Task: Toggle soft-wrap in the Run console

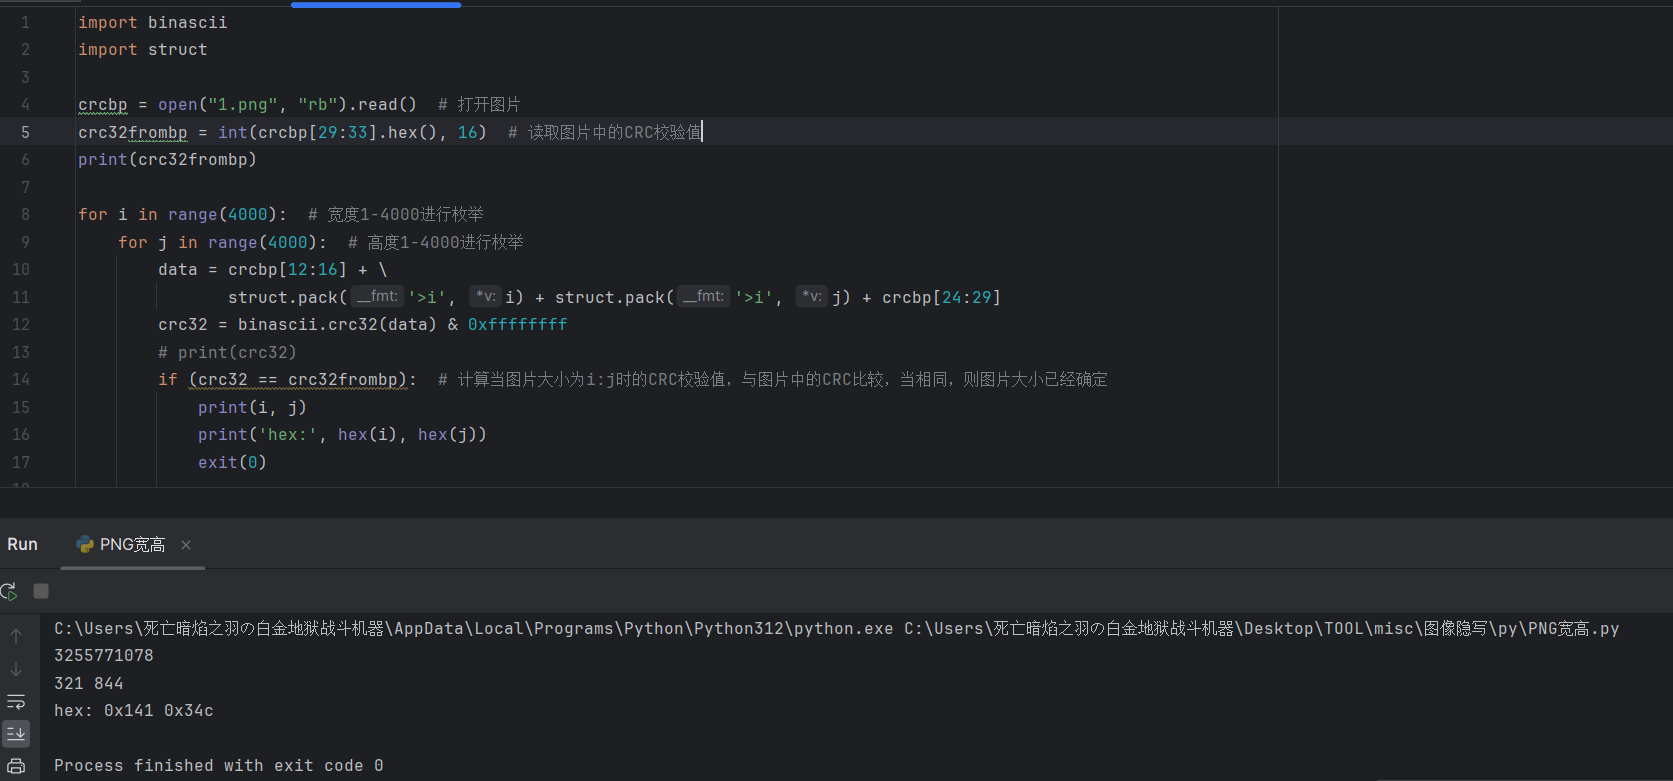Action: pos(16,701)
